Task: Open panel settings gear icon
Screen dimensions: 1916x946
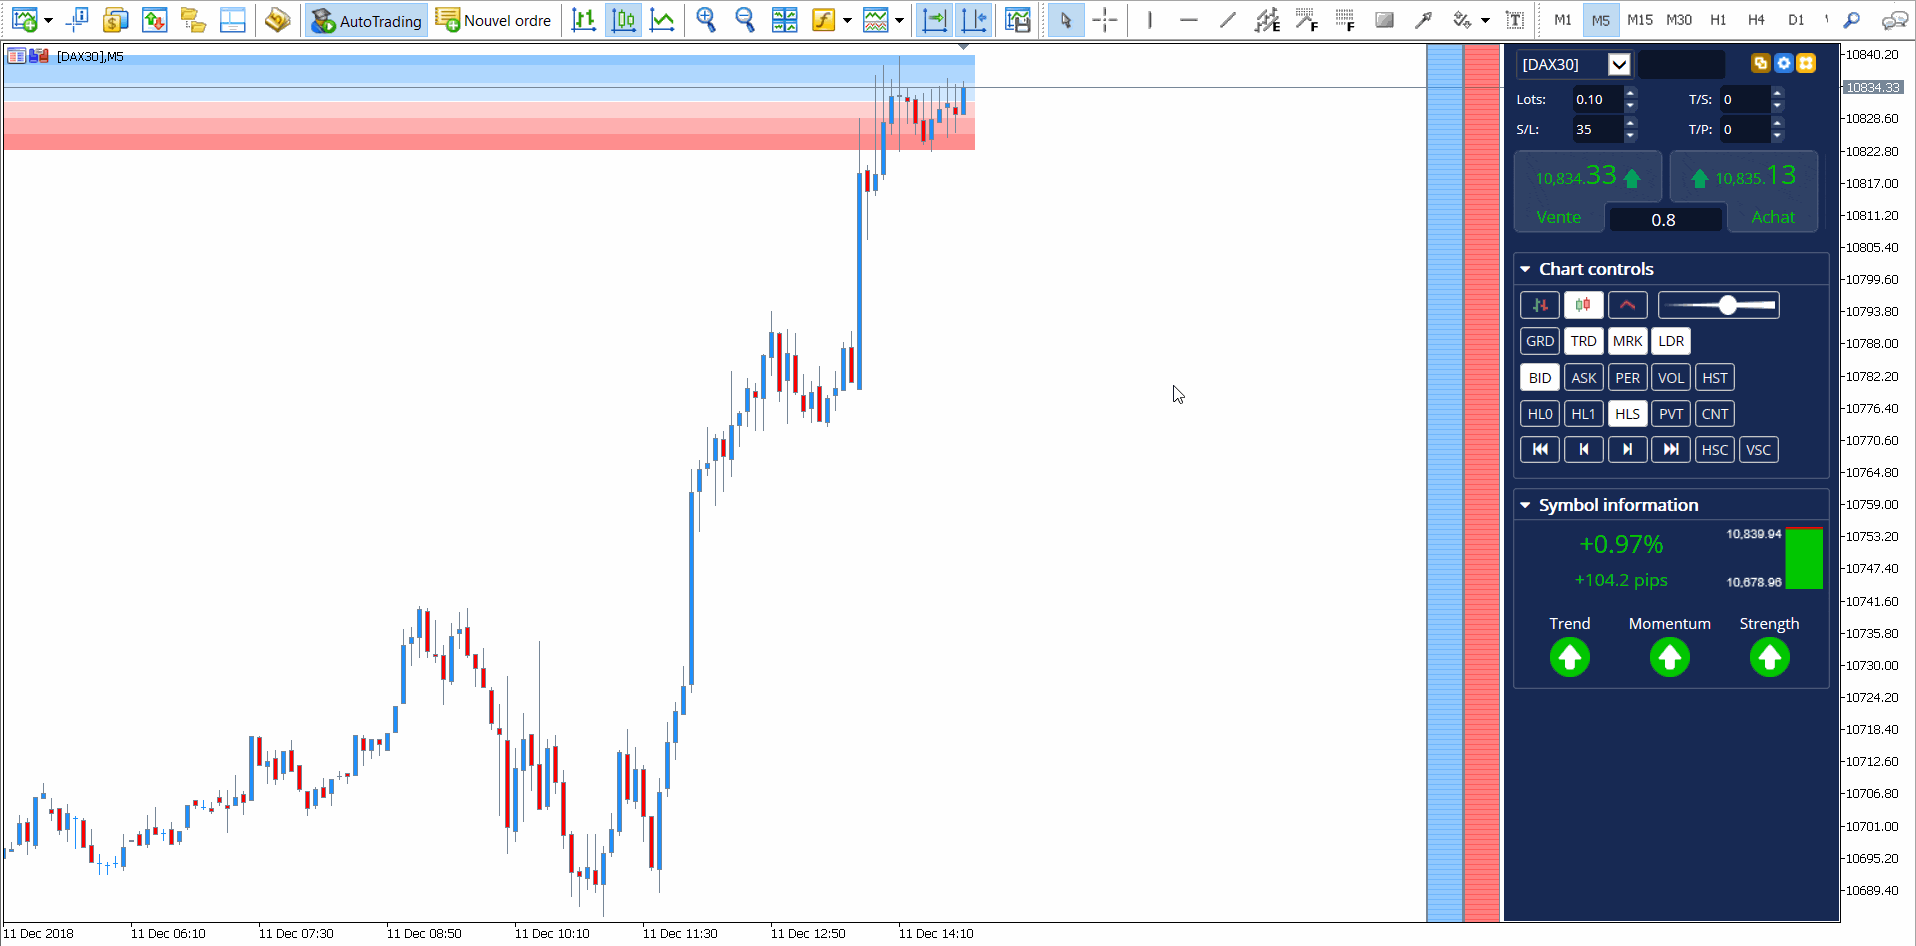Action: 1783,64
